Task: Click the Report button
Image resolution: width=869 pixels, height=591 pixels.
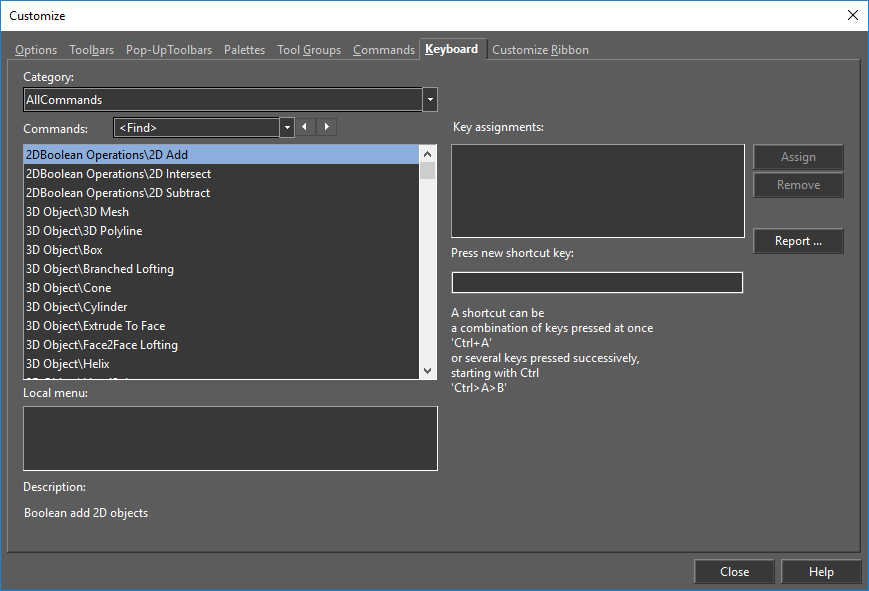Action: 798,241
